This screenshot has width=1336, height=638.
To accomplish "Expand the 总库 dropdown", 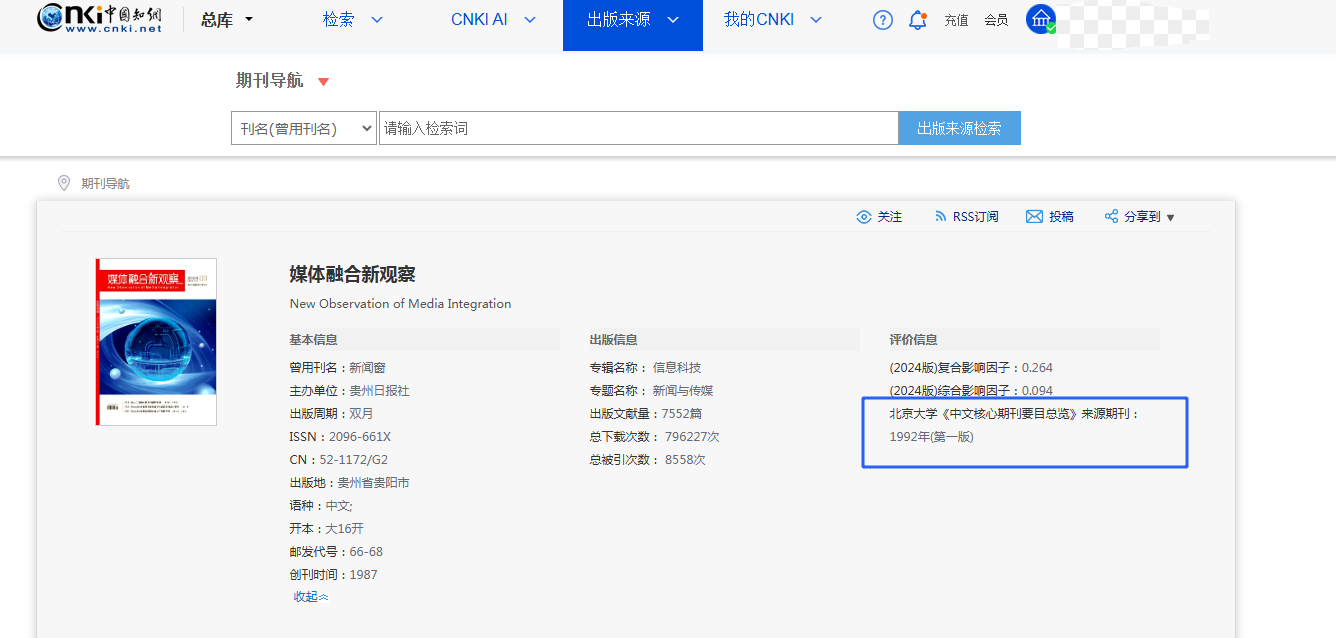I will (228, 20).
